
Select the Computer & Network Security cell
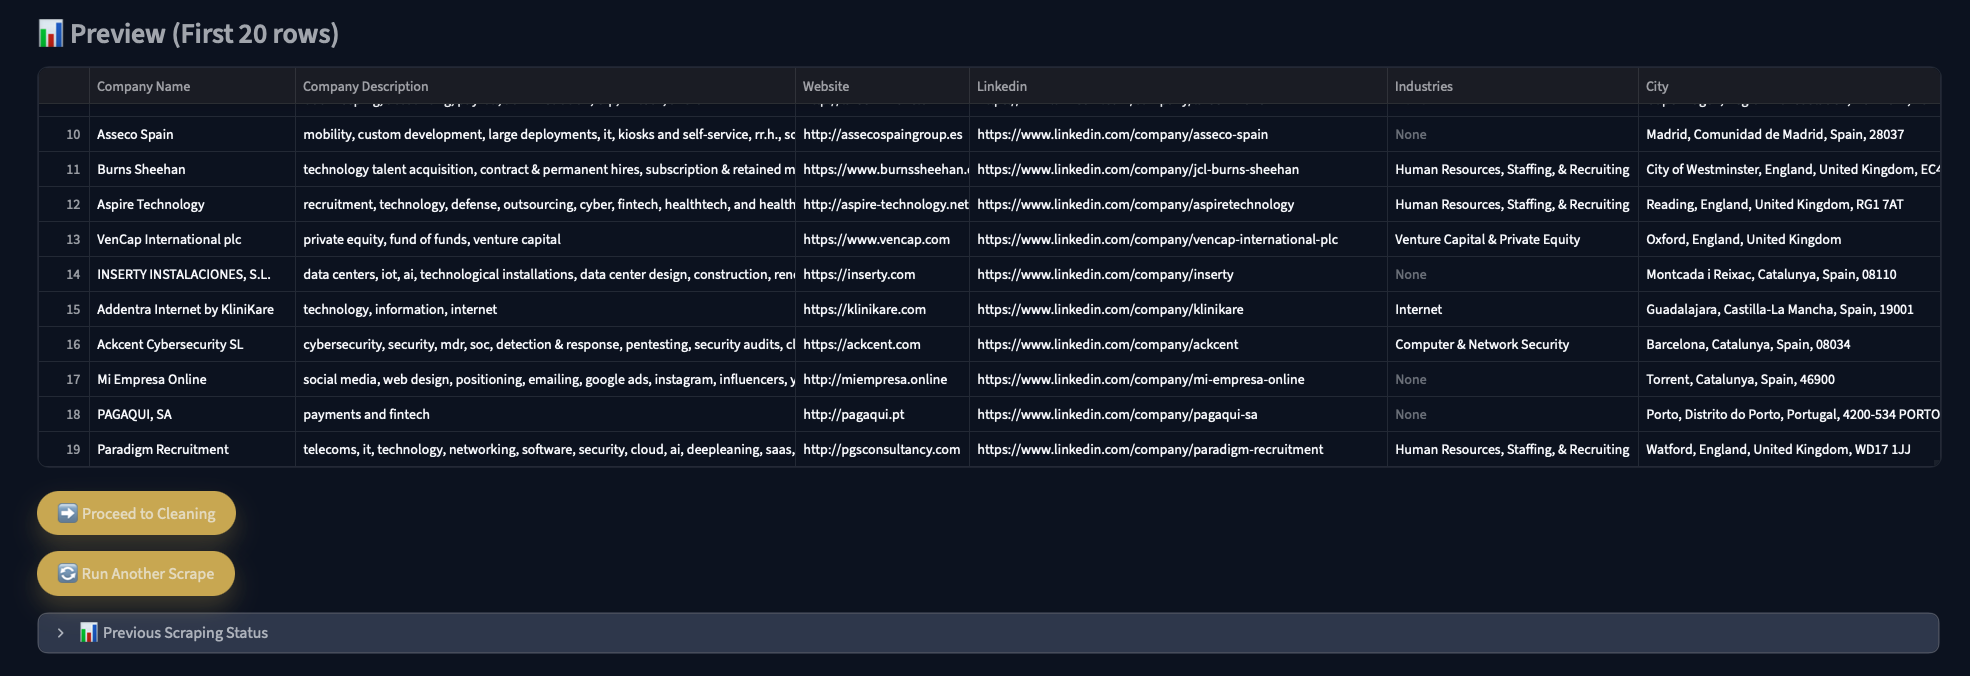1513,344
